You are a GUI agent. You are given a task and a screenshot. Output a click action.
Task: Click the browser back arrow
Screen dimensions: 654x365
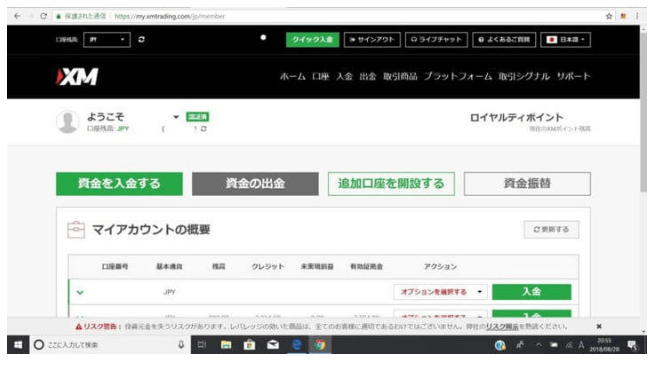[x=17, y=16]
